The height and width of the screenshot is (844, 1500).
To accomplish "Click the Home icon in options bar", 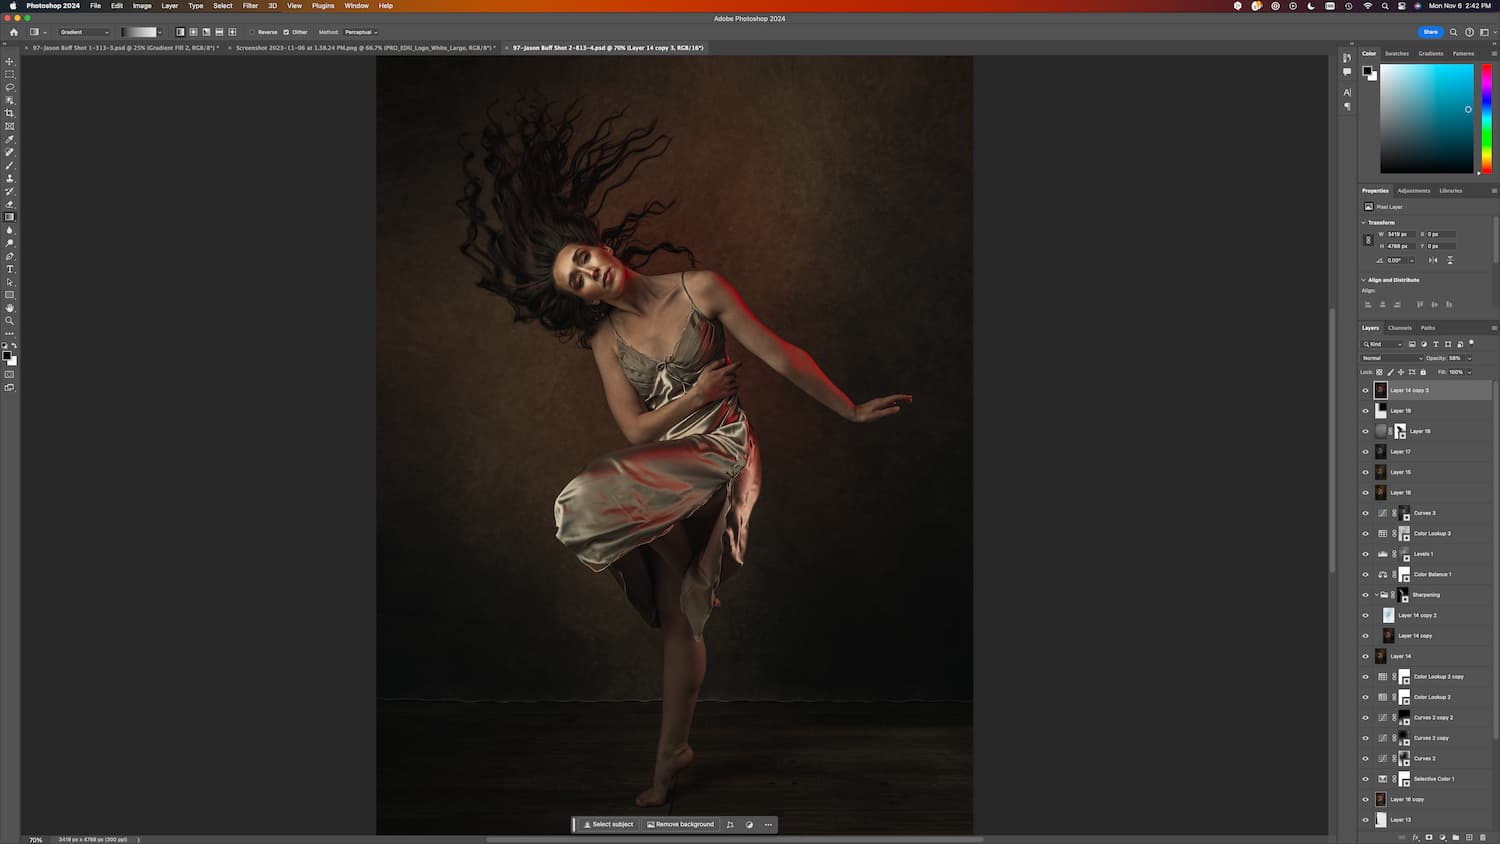I will [x=14, y=32].
